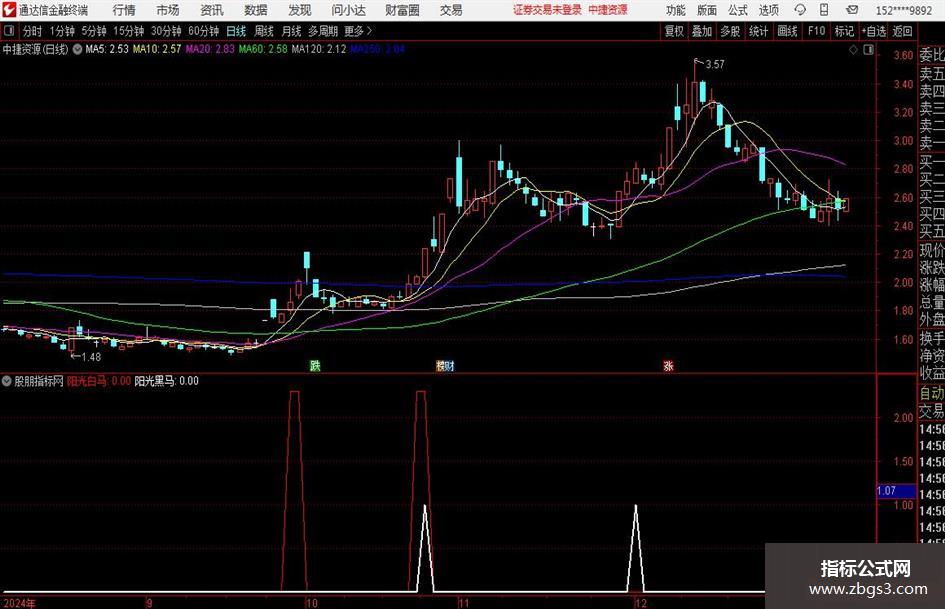Switch to 15分钟 period
945x609 pixels.
click(x=128, y=31)
